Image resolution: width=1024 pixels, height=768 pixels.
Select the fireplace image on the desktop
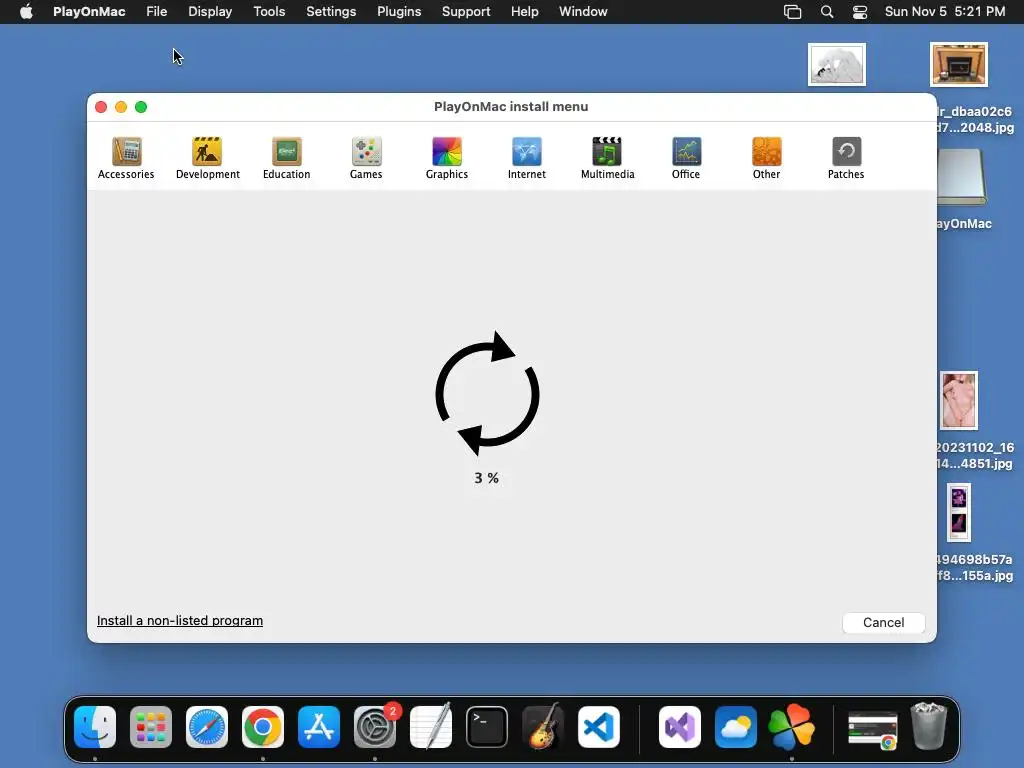point(959,65)
